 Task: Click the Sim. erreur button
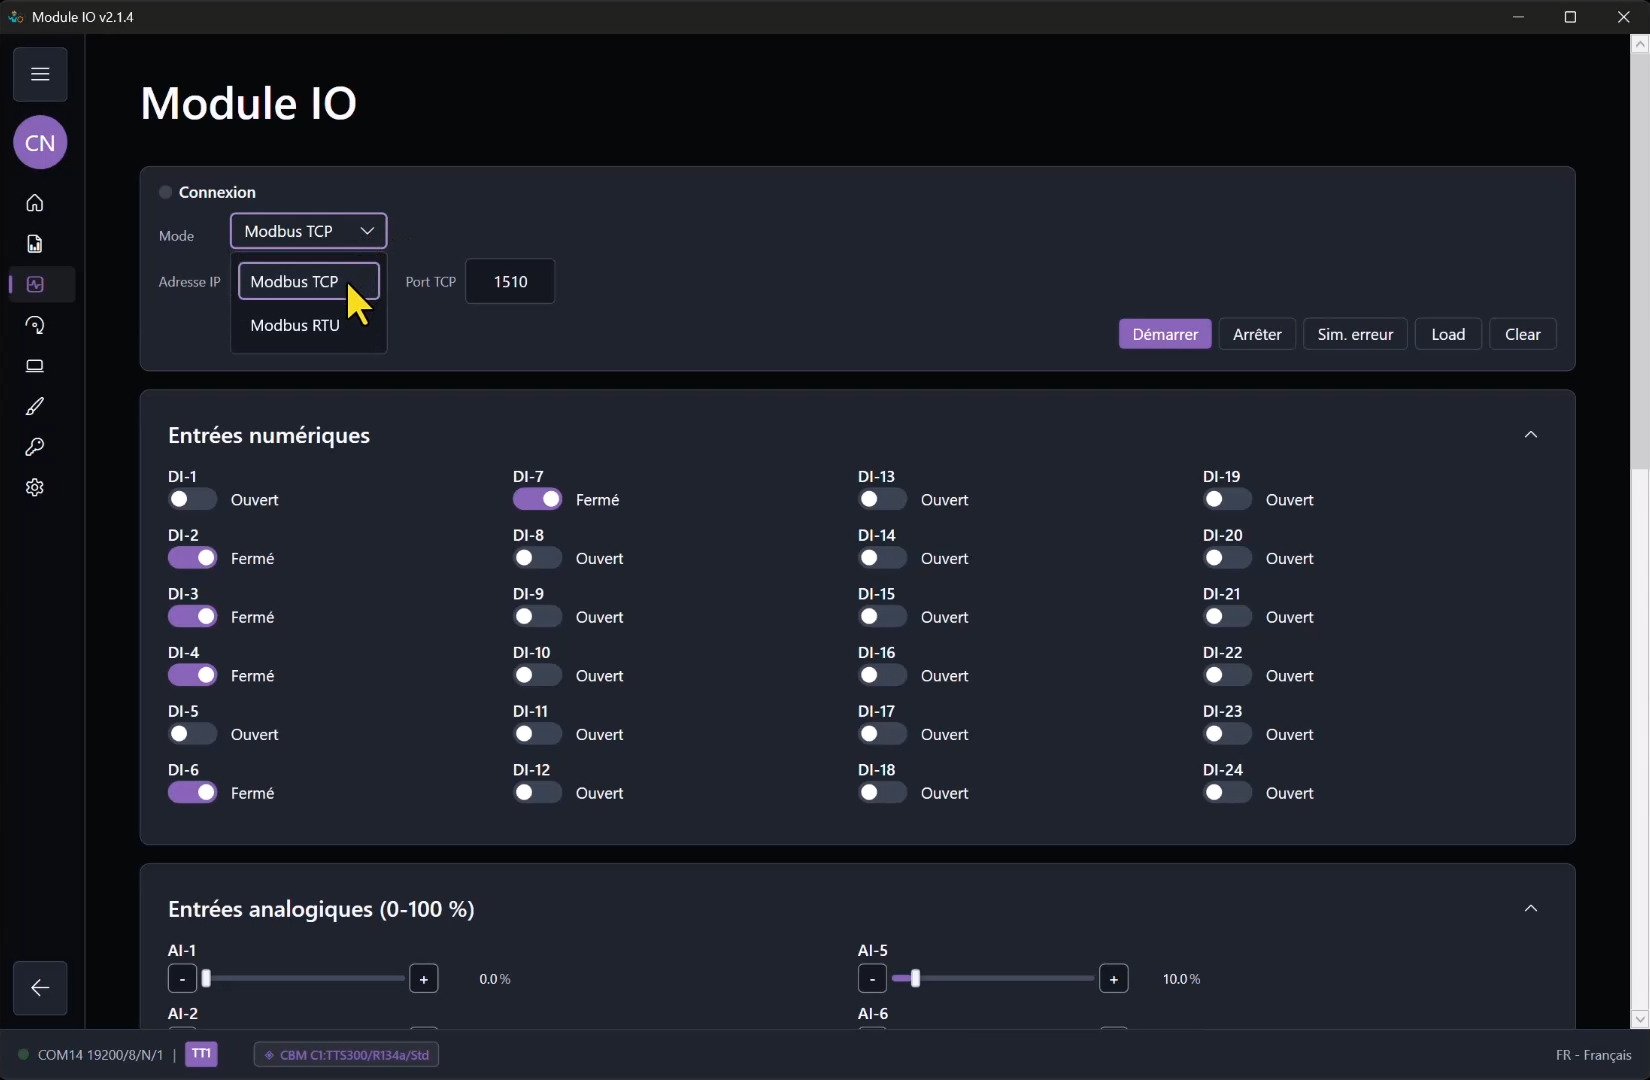tap(1355, 334)
